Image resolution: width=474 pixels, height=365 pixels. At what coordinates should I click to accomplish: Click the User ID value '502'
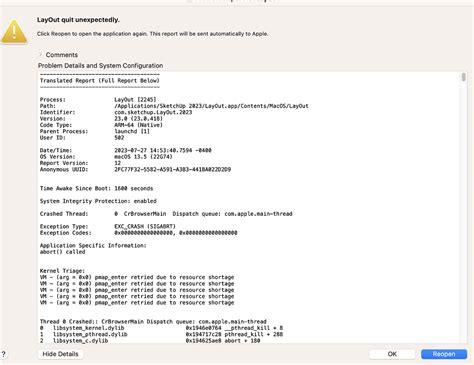click(119, 138)
